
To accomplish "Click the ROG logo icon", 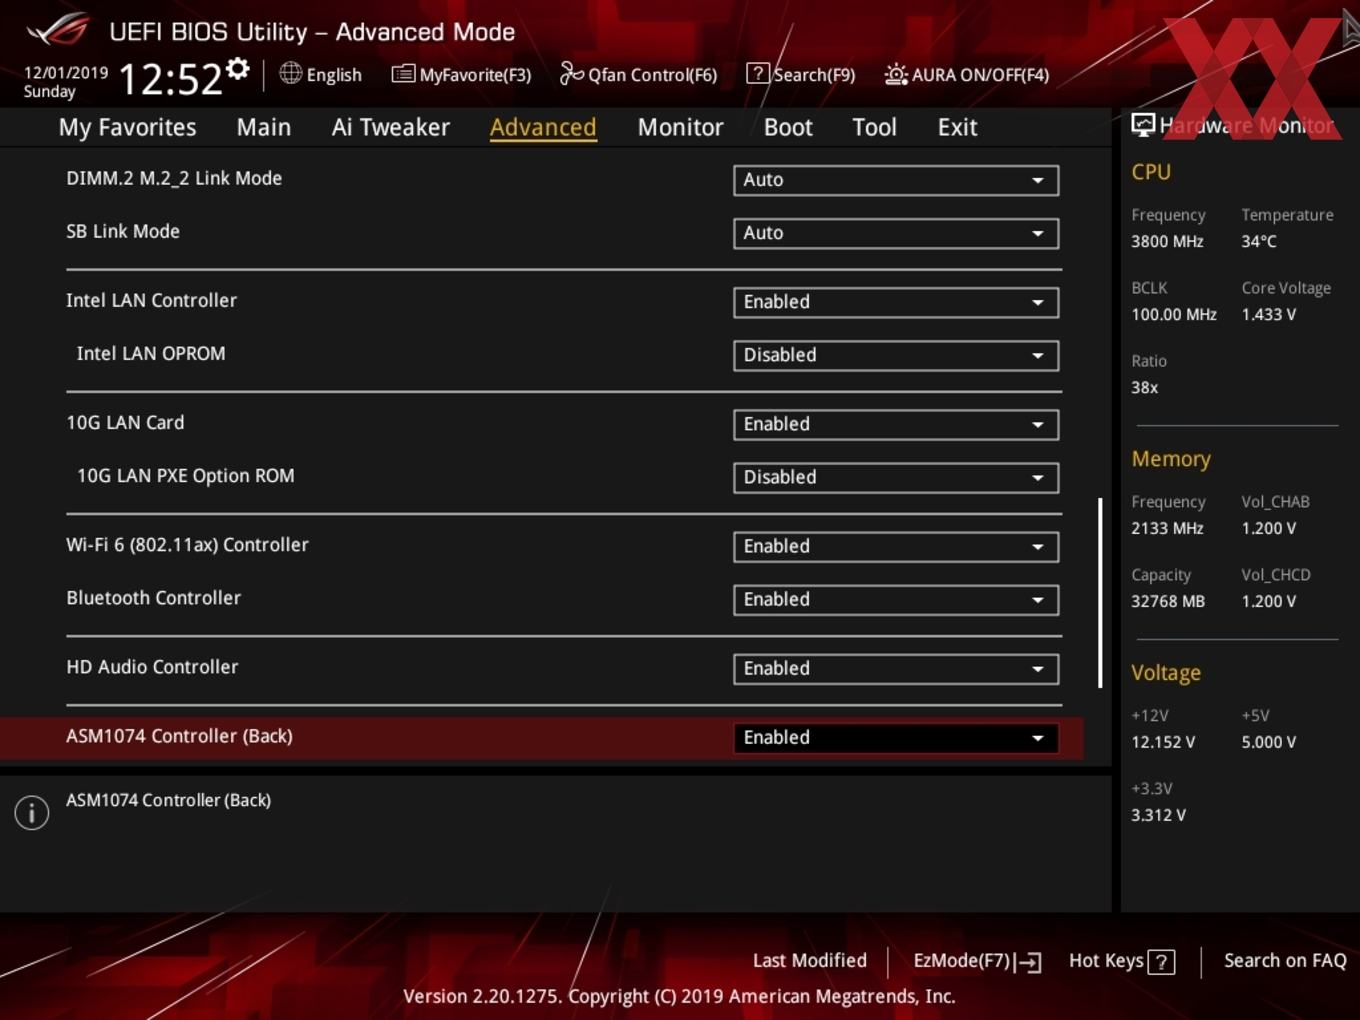I will pos(57,29).
